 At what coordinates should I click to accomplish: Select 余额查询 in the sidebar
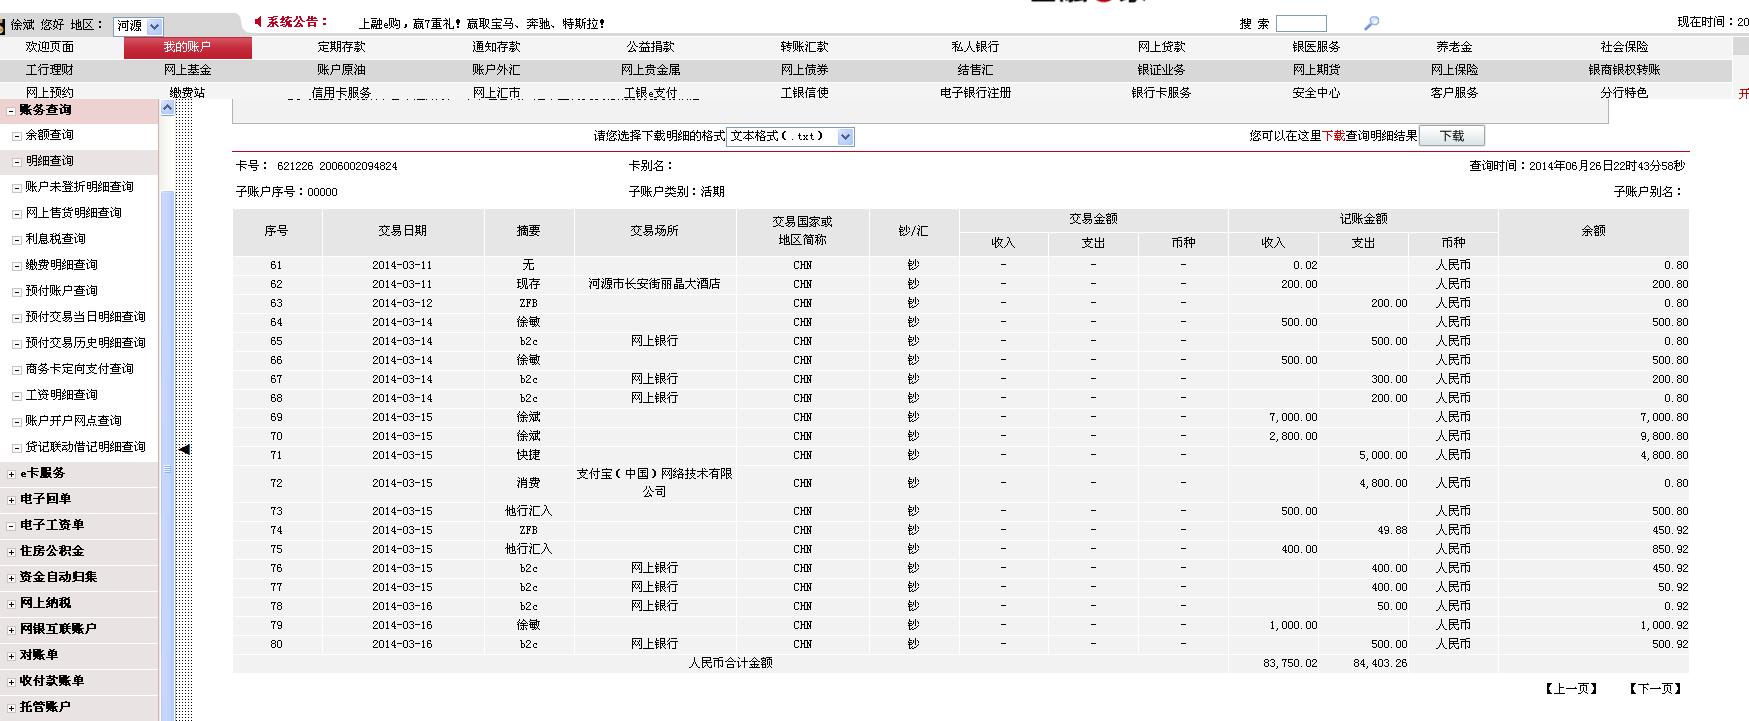[49, 135]
